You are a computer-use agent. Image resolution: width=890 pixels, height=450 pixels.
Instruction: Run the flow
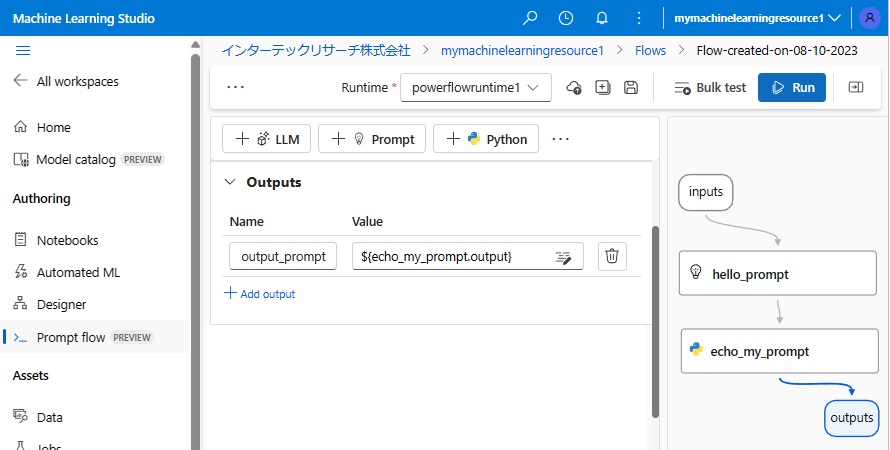pyautogui.click(x=792, y=87)
